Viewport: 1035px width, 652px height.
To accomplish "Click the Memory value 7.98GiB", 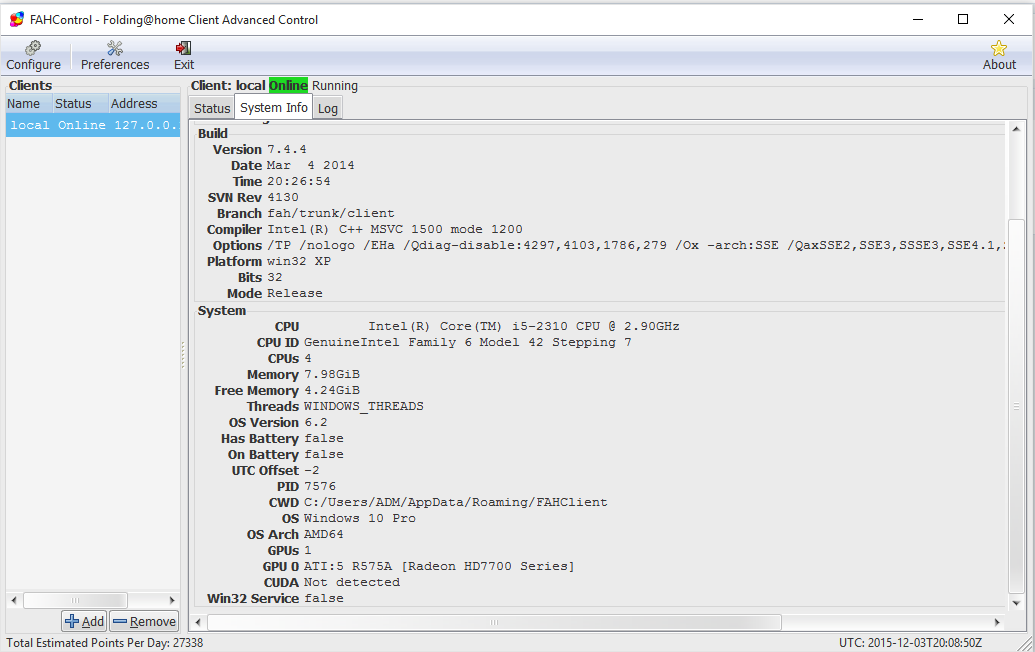I will [x=332, y=374].
